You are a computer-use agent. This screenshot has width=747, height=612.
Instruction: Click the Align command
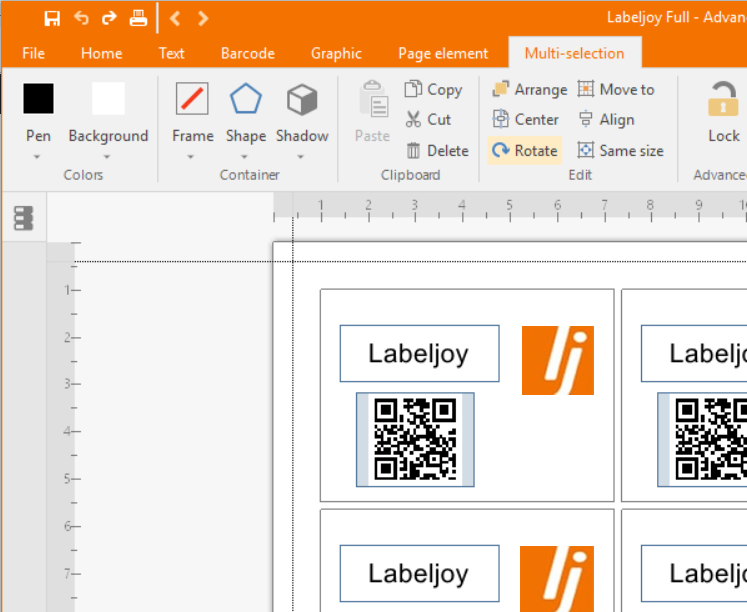point(606,119)
